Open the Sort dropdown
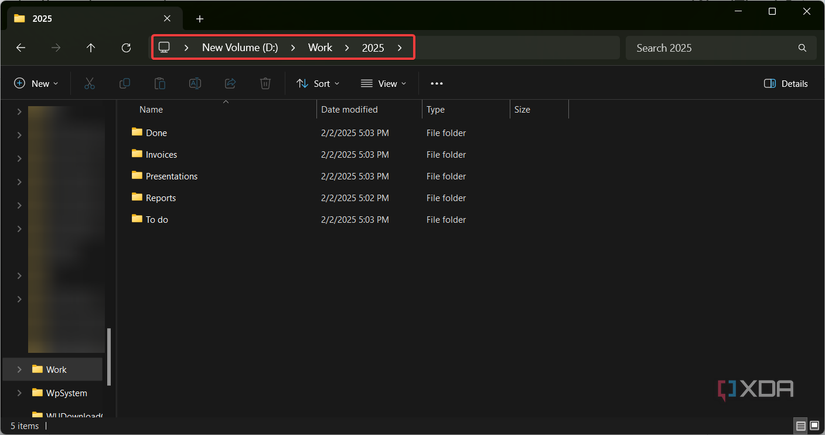Viewport: 825px width, 435px height. (x=318, y=84)
